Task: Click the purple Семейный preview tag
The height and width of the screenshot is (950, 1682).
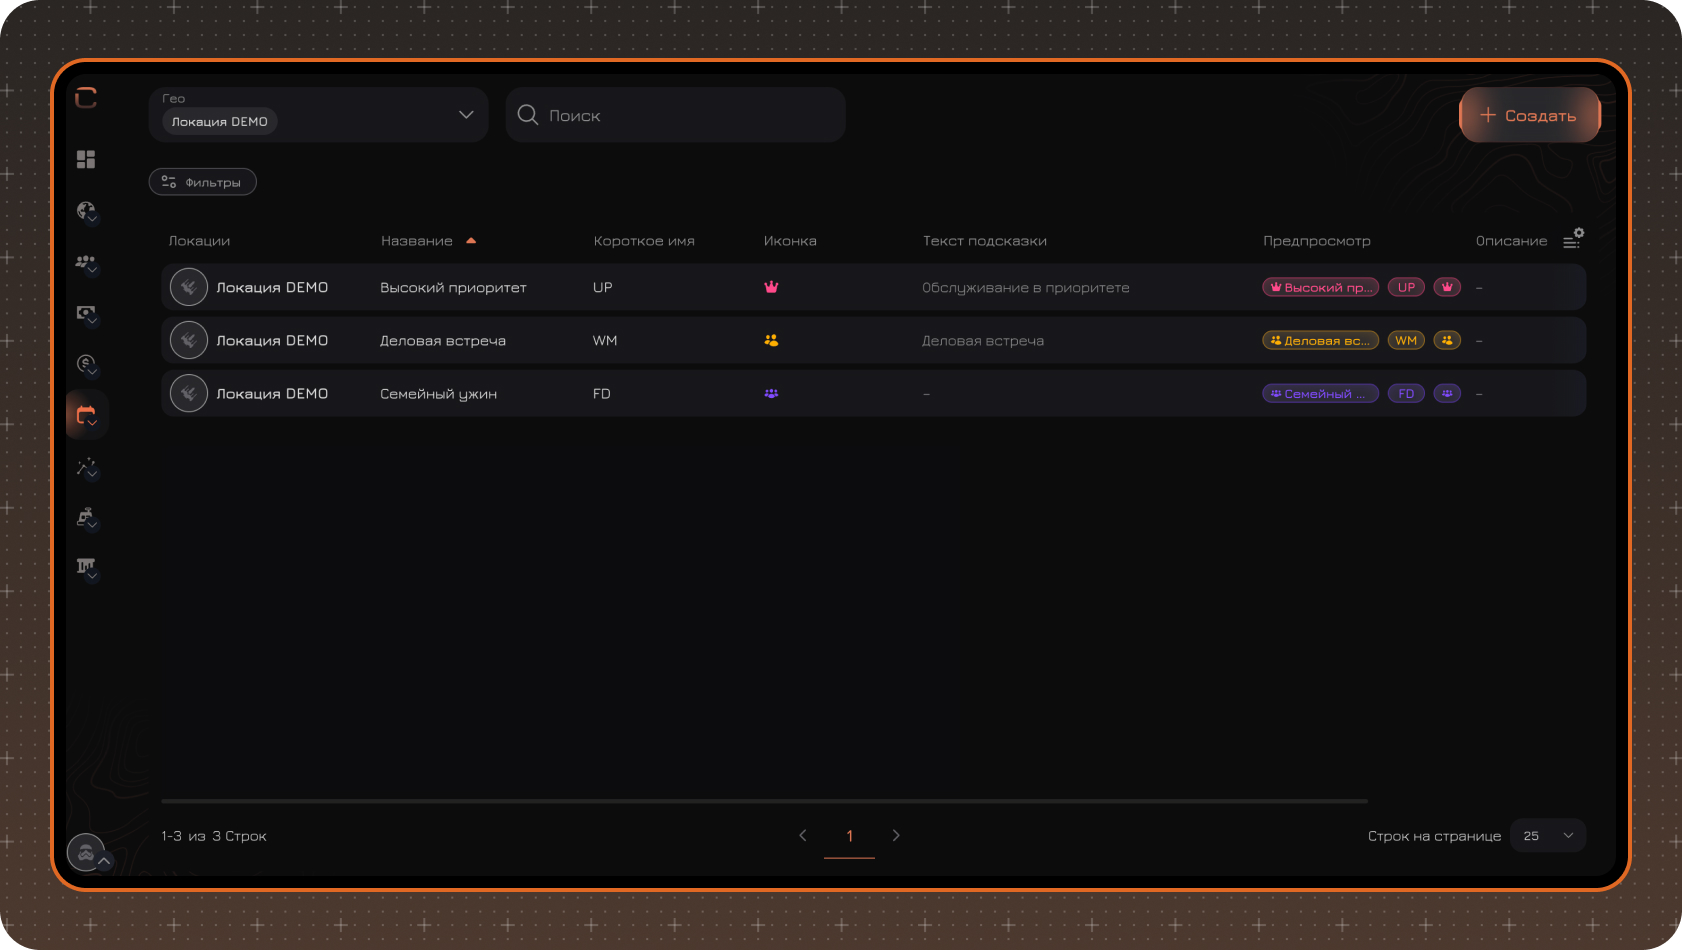Action: point(1321,393)
